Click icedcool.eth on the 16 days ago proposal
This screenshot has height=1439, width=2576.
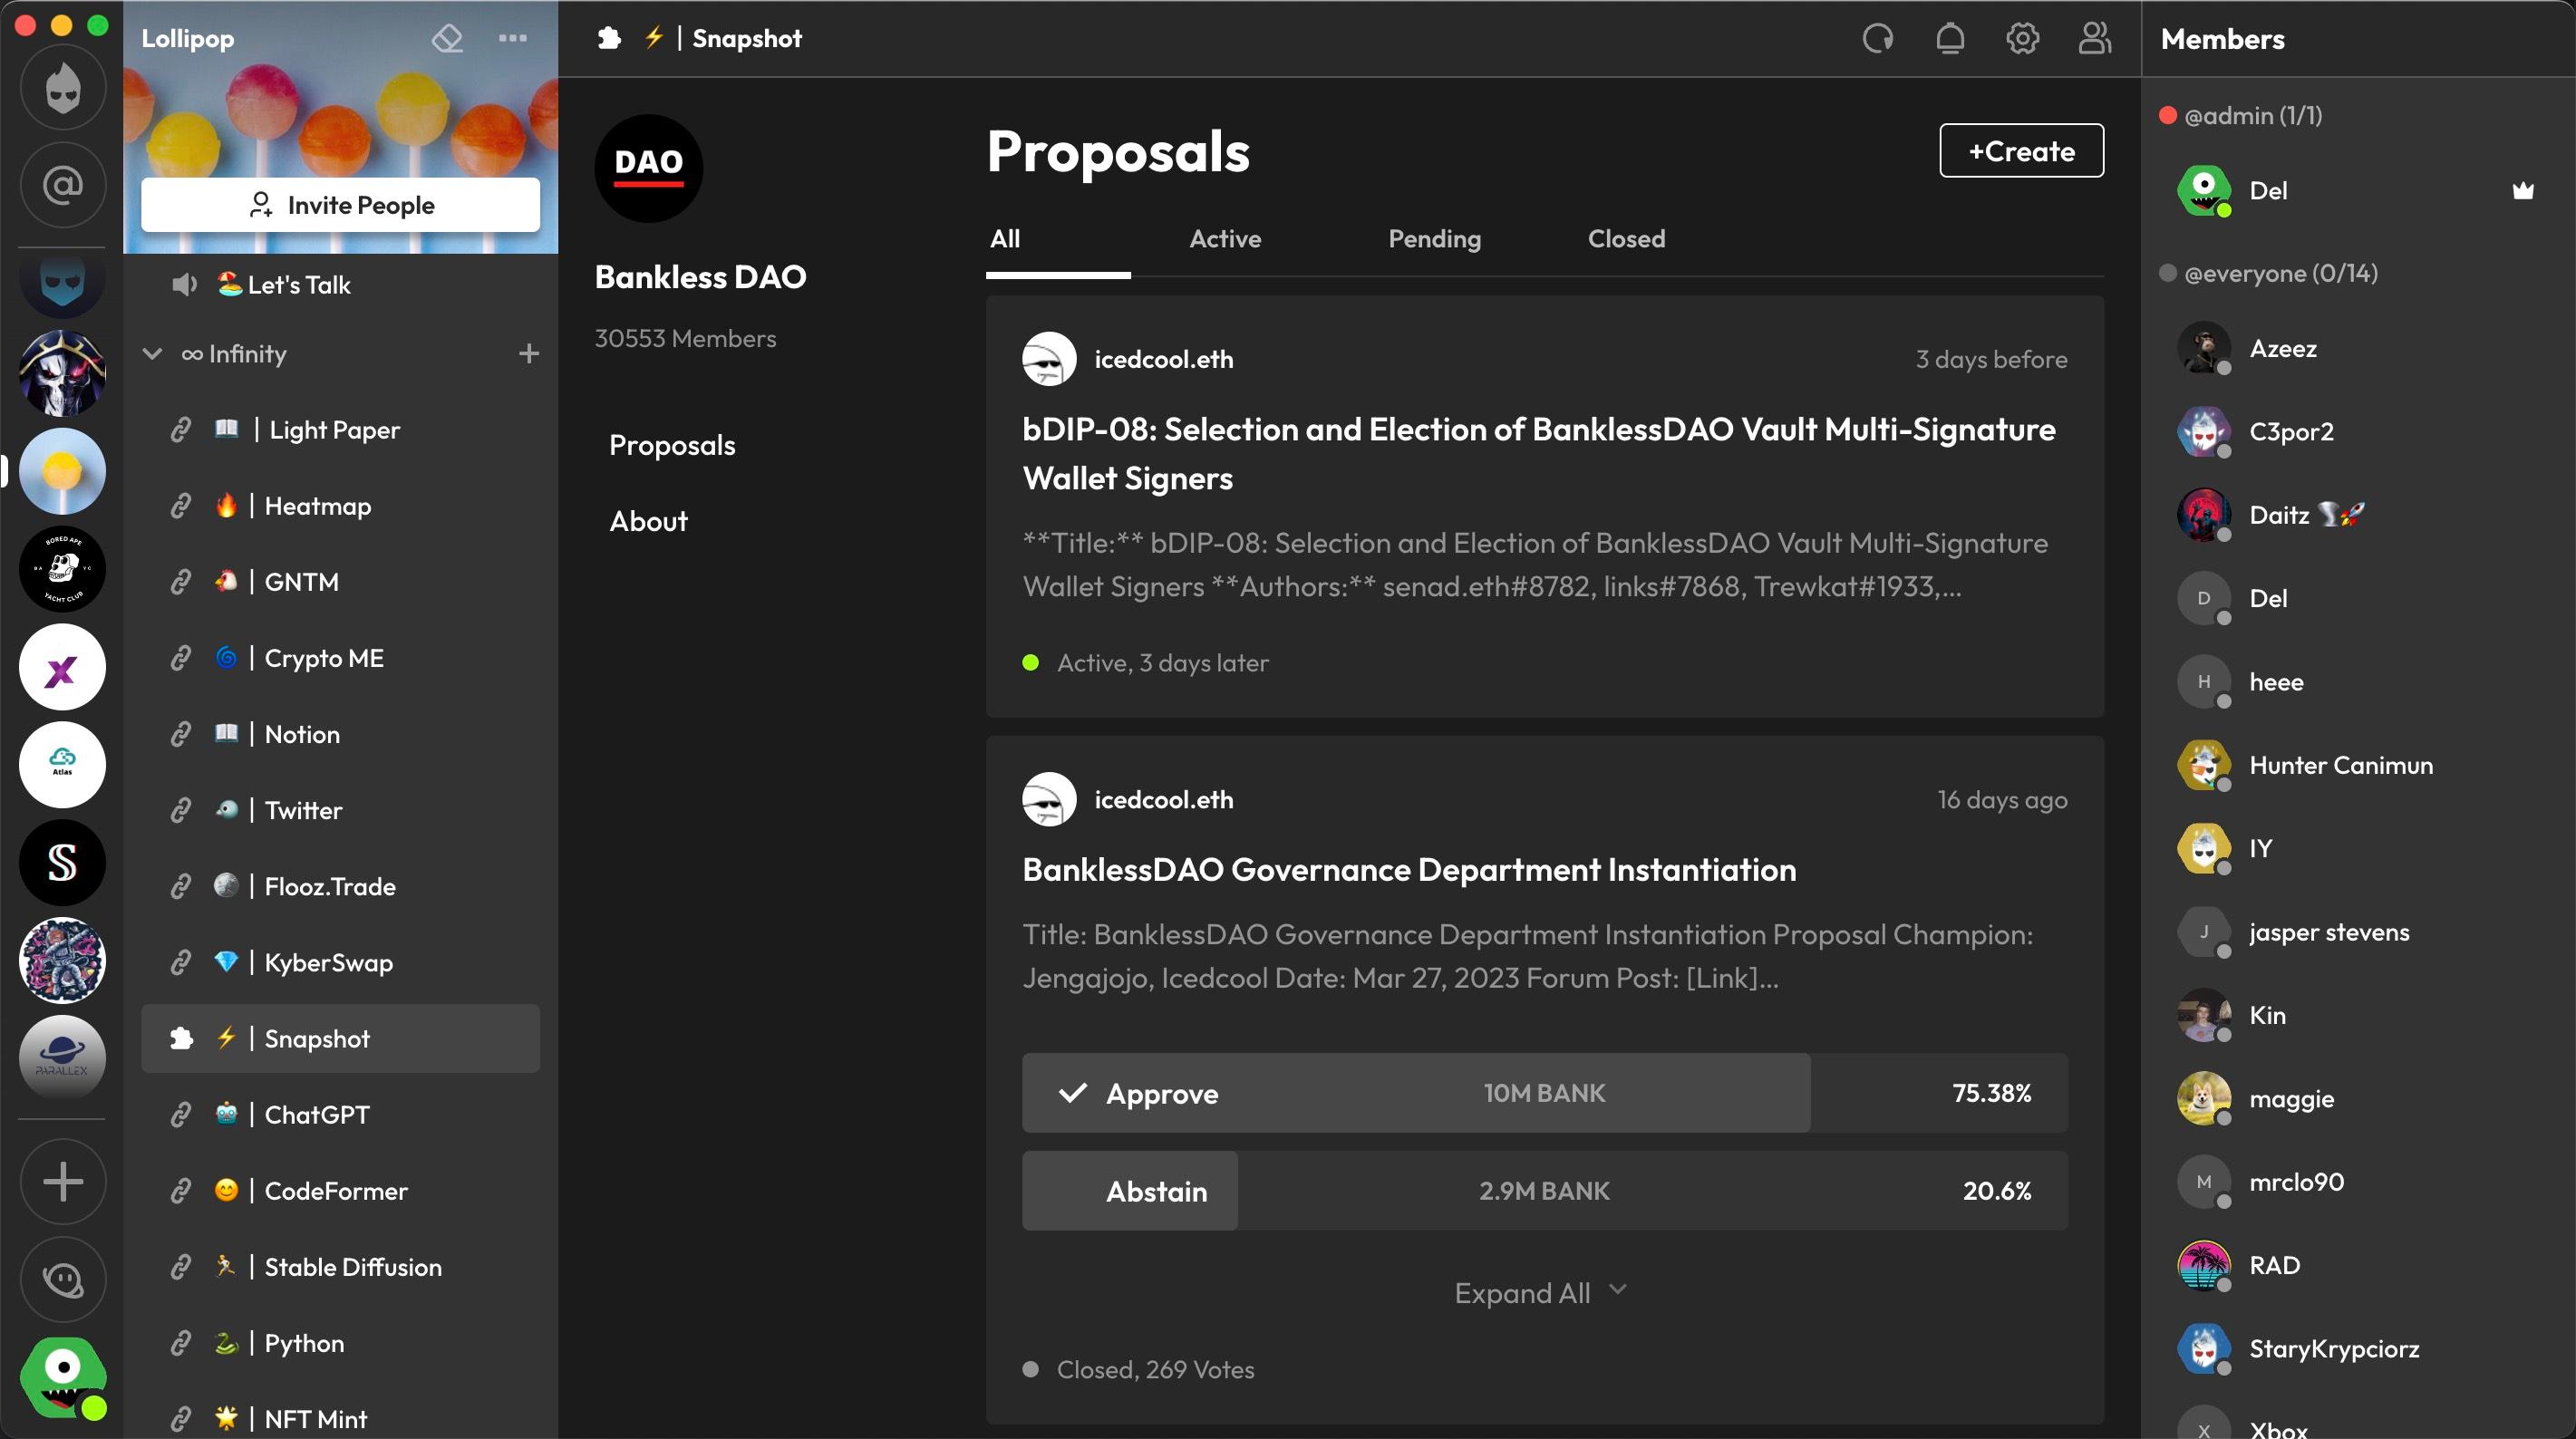point(1163,800)
